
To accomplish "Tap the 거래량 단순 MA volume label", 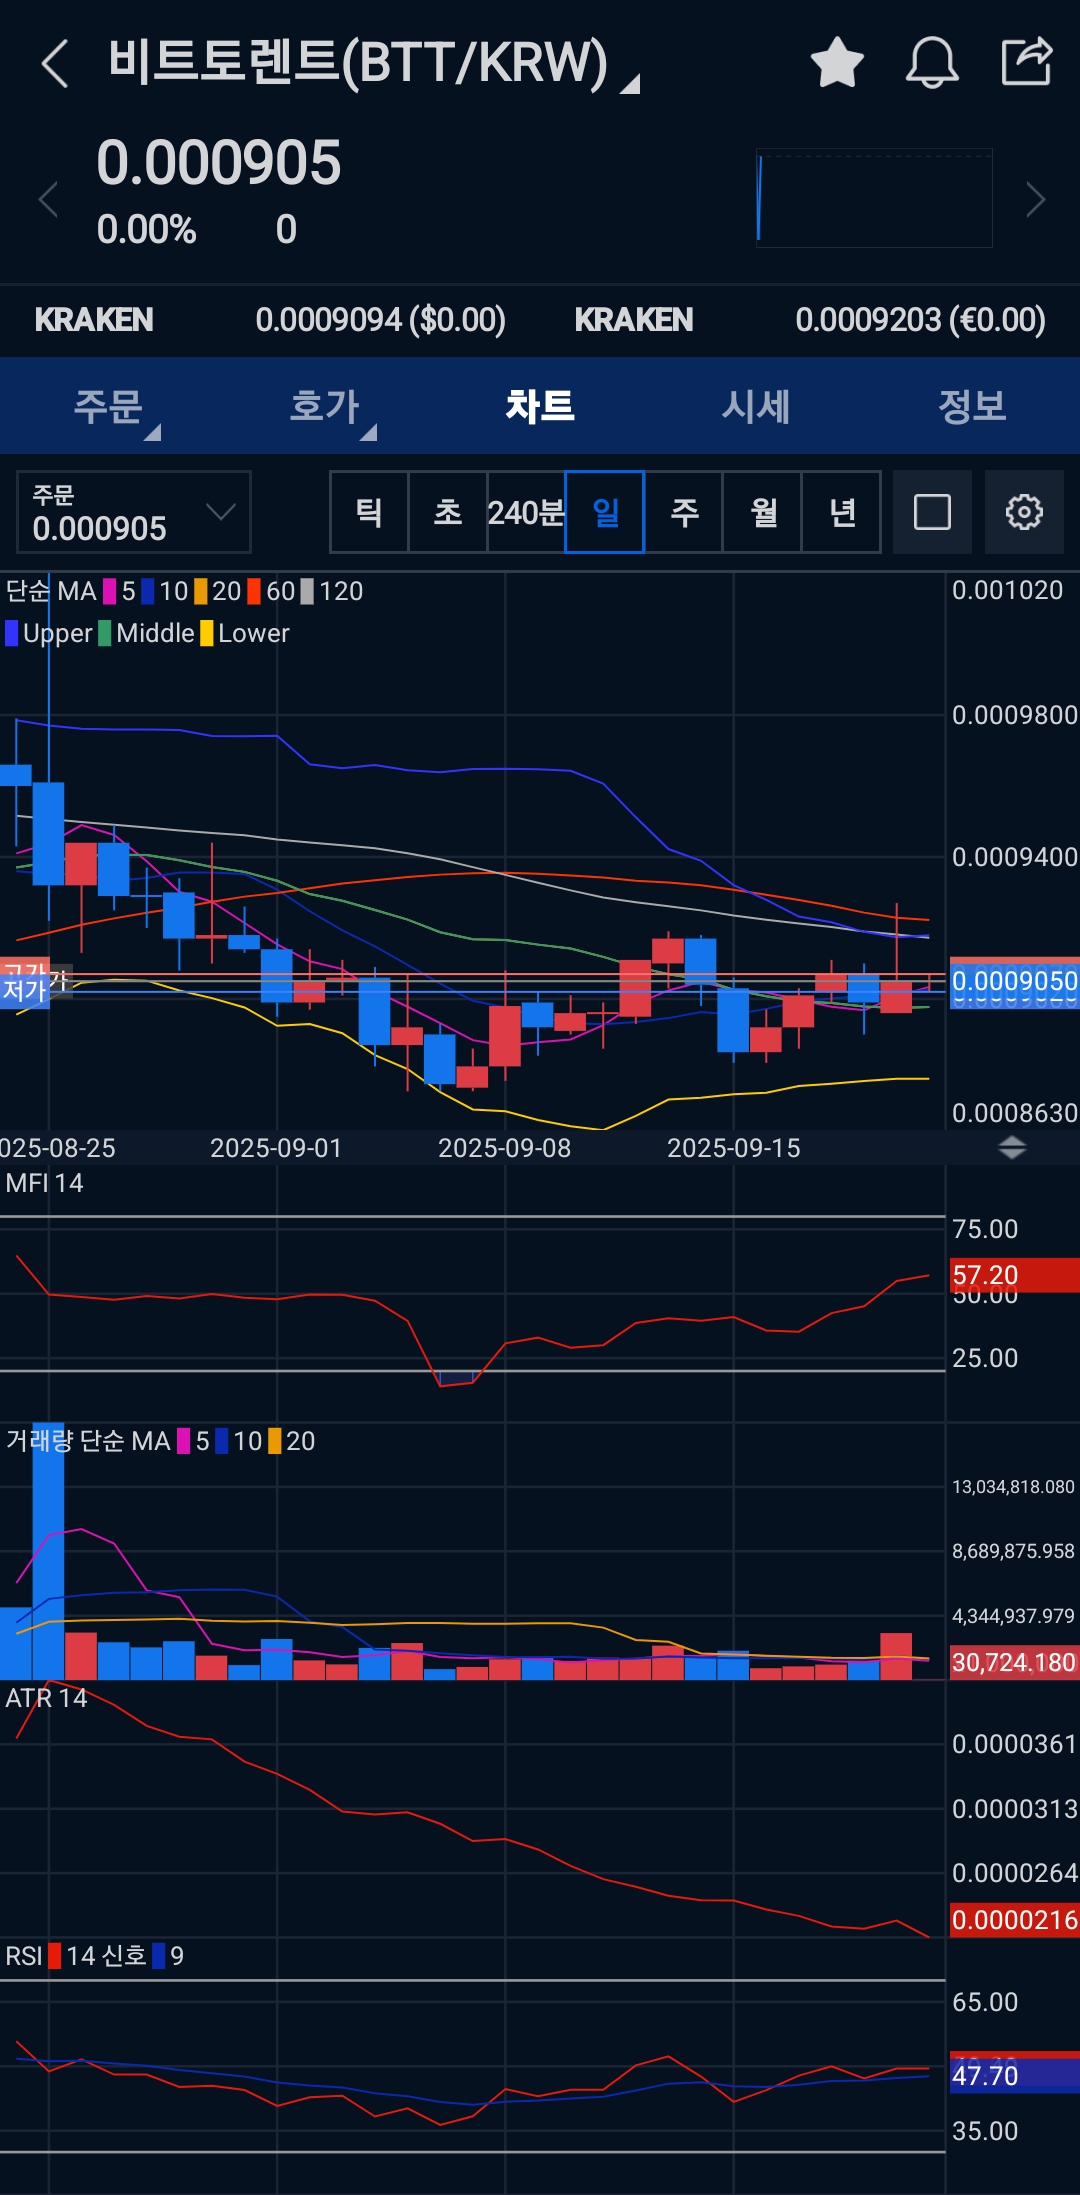I will 88,1441.
